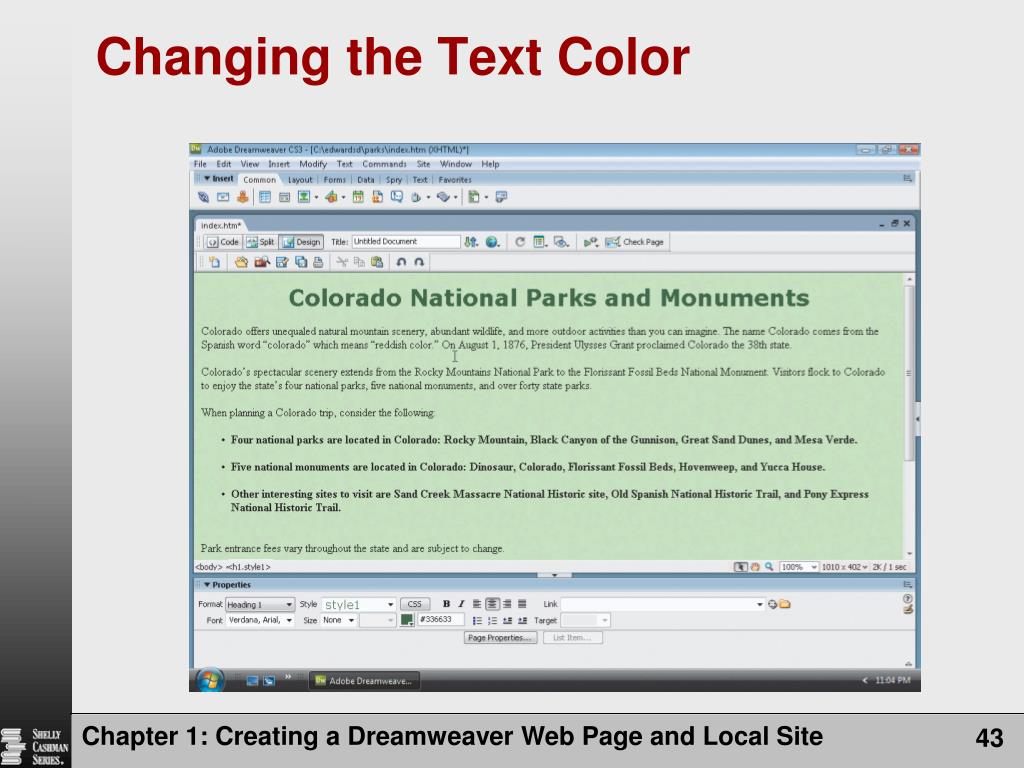Click the index.htm document tab
1024x768 pixels.
(x=221, y=225)
